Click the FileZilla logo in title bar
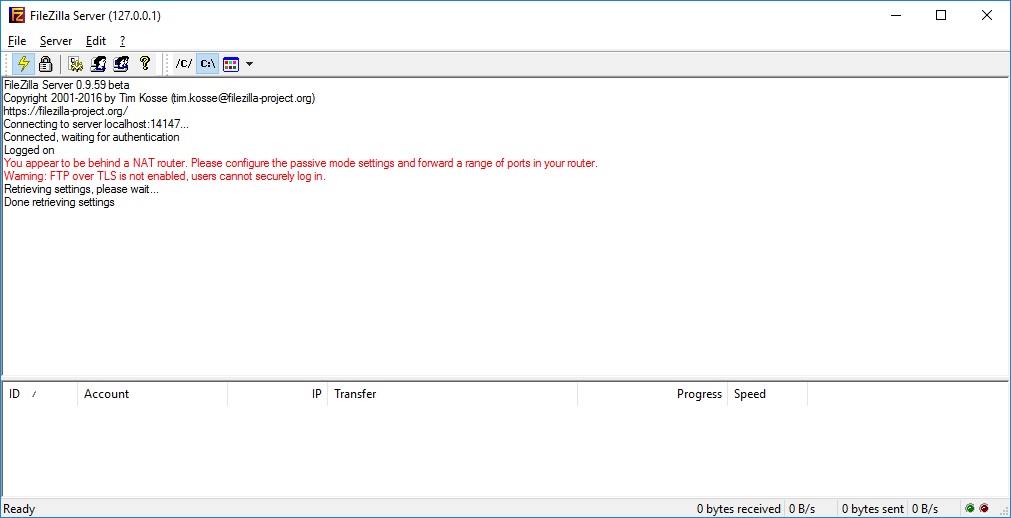Screen dimensions: 1011x518 (17, 15)
